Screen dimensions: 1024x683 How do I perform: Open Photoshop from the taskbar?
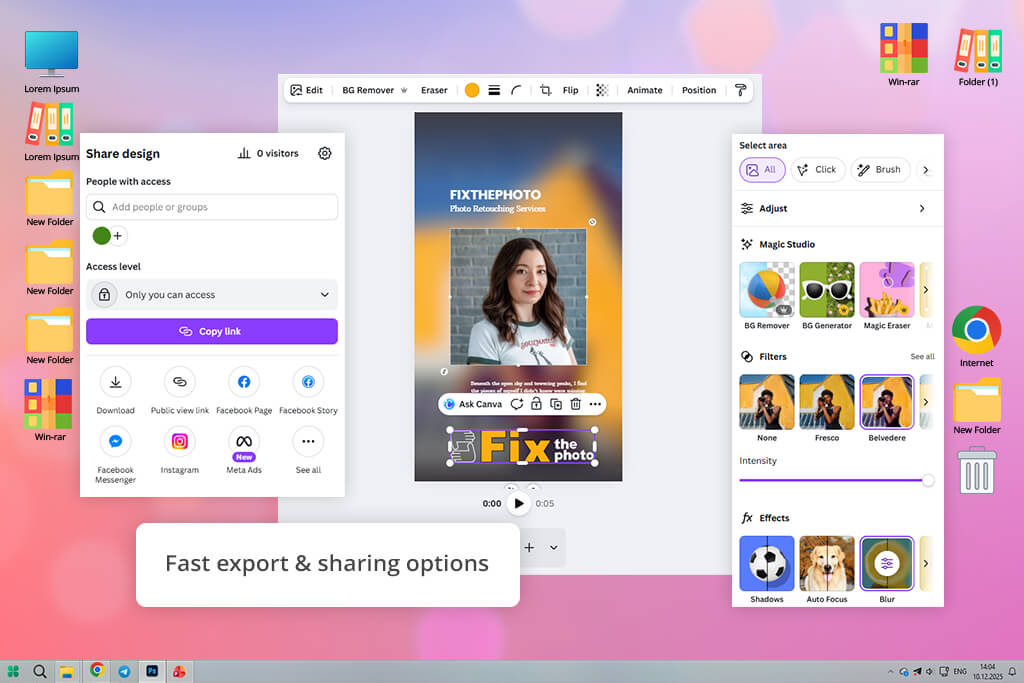[152, 671]
